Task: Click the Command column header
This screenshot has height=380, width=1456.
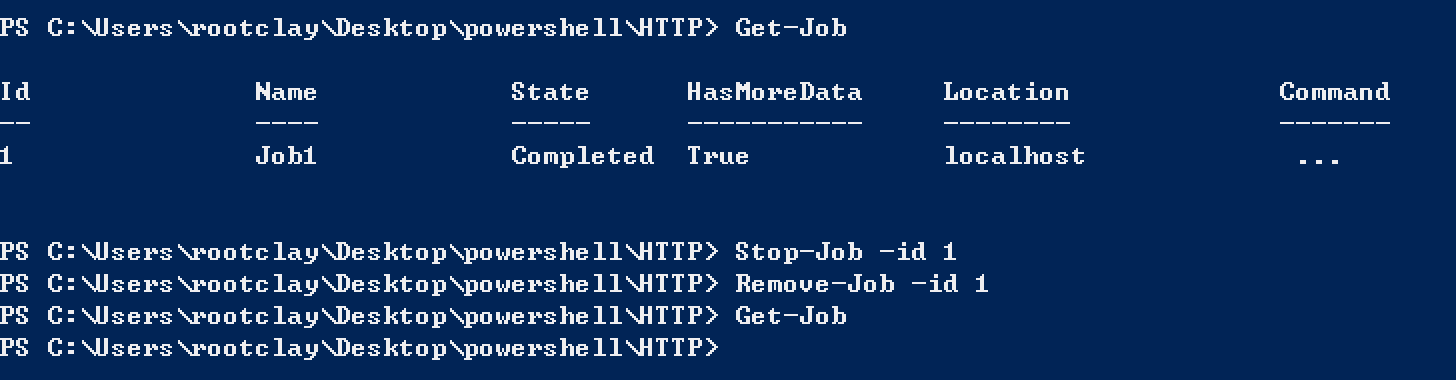Action: tap(1334, 92)
